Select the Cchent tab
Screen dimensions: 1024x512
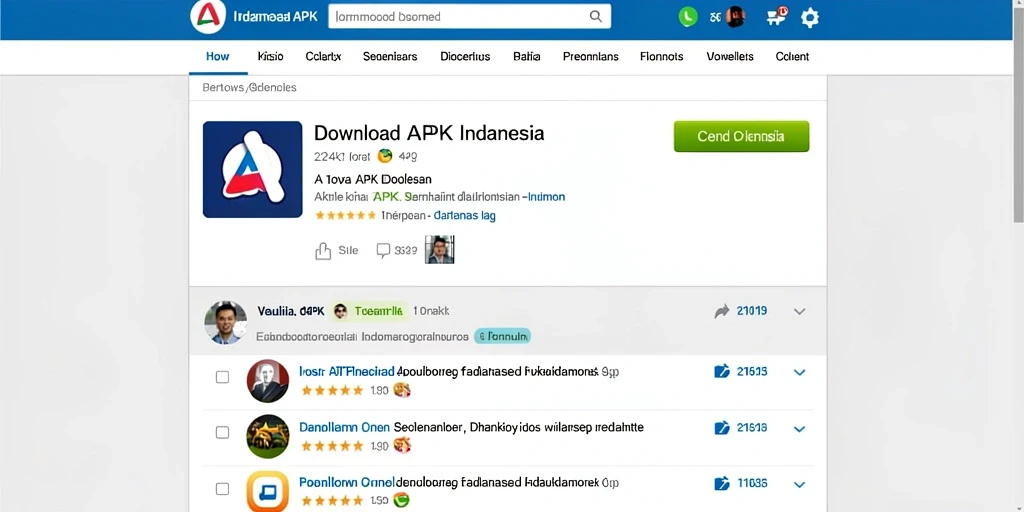tap(792, 57)
